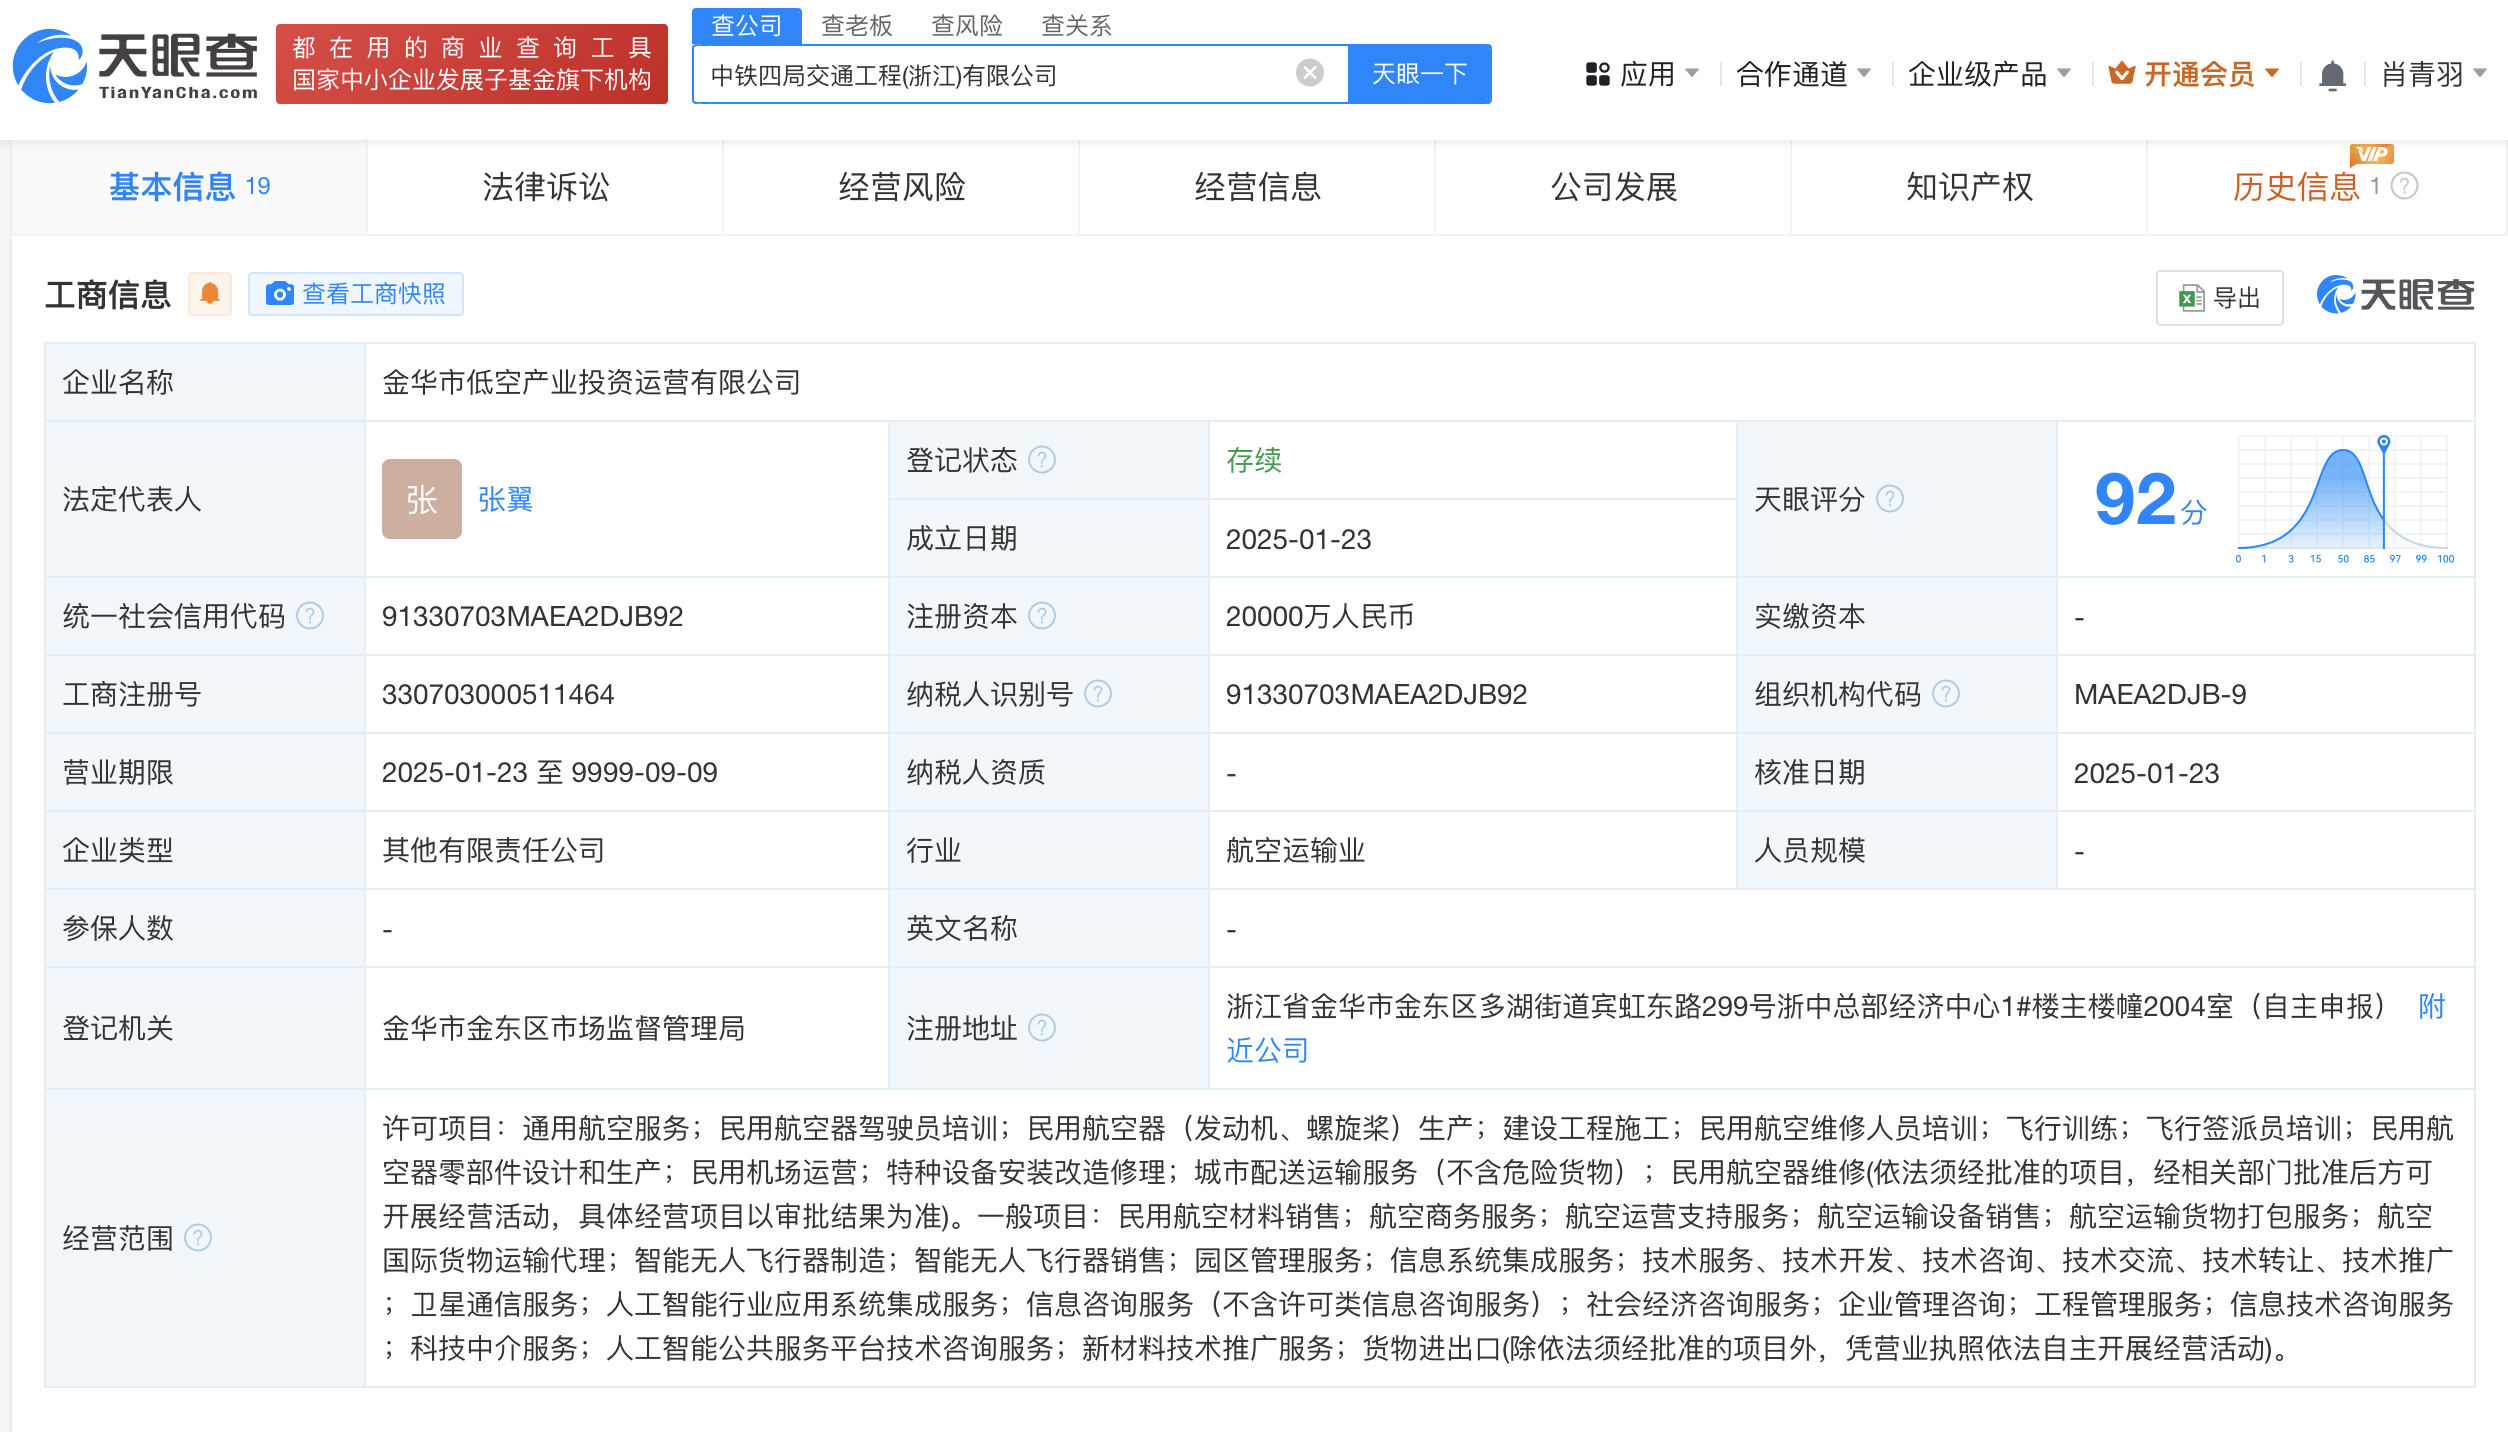Click orange alert bell beside 工商信息
Image resolution: width=2508 pixels, height=1432 pixels.
tap(210, 294)
